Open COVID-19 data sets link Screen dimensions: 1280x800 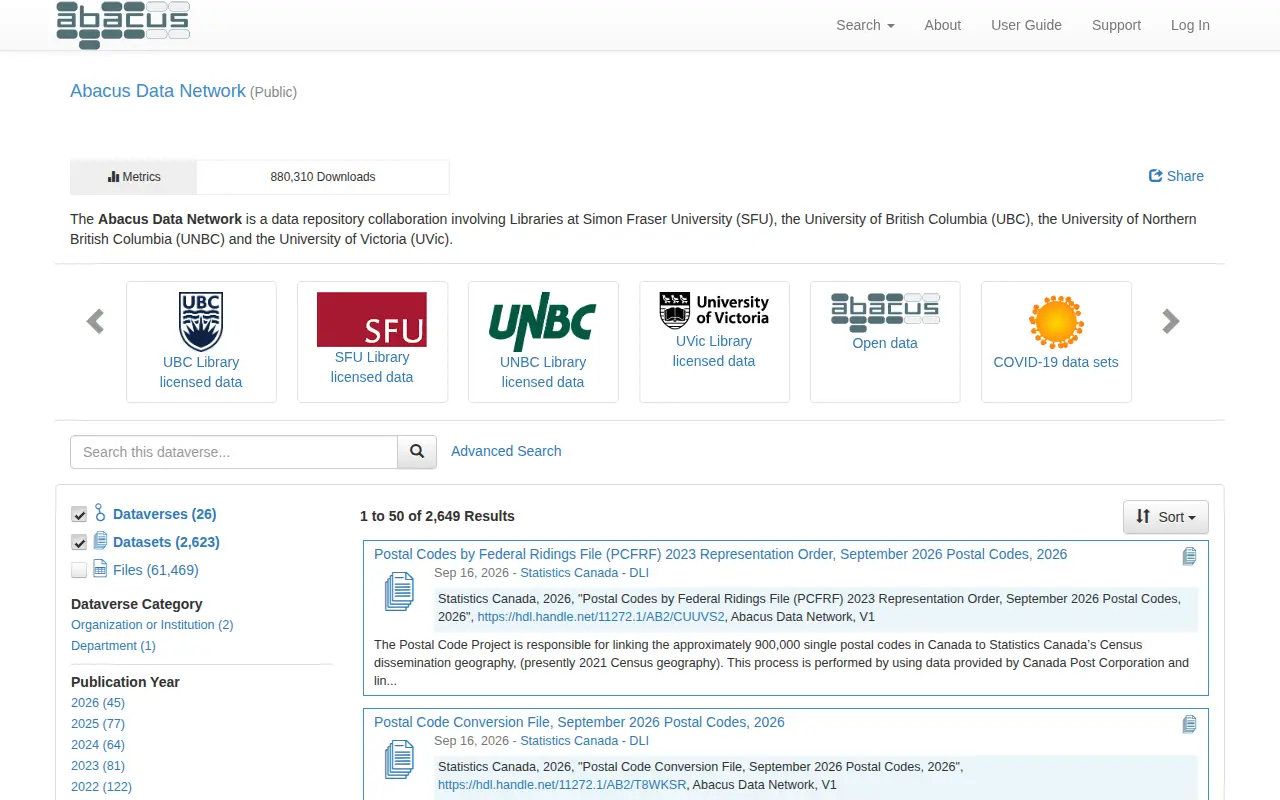pos(1056,362)
